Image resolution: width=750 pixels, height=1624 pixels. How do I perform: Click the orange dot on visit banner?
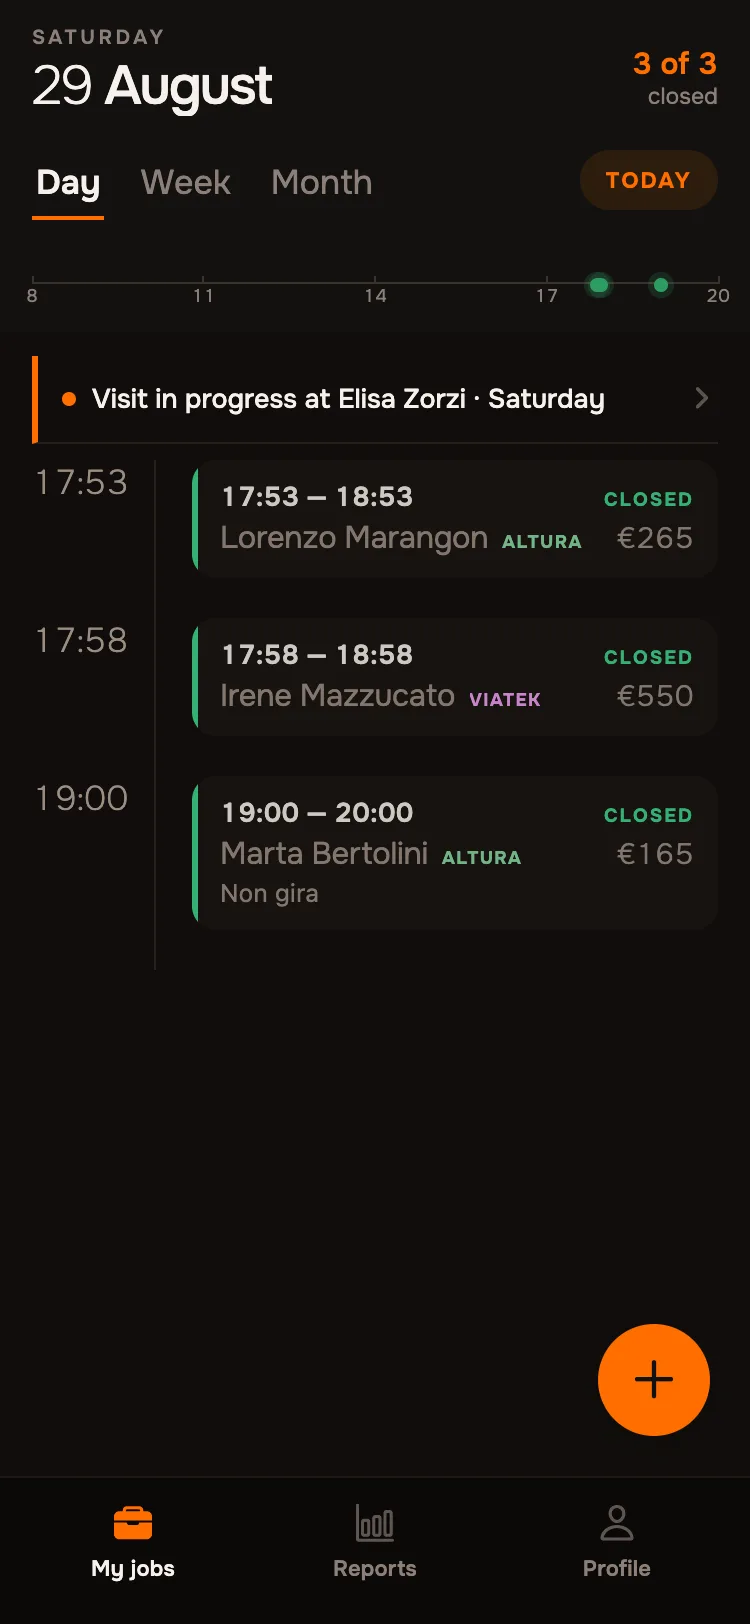click(x=69, y=399)
